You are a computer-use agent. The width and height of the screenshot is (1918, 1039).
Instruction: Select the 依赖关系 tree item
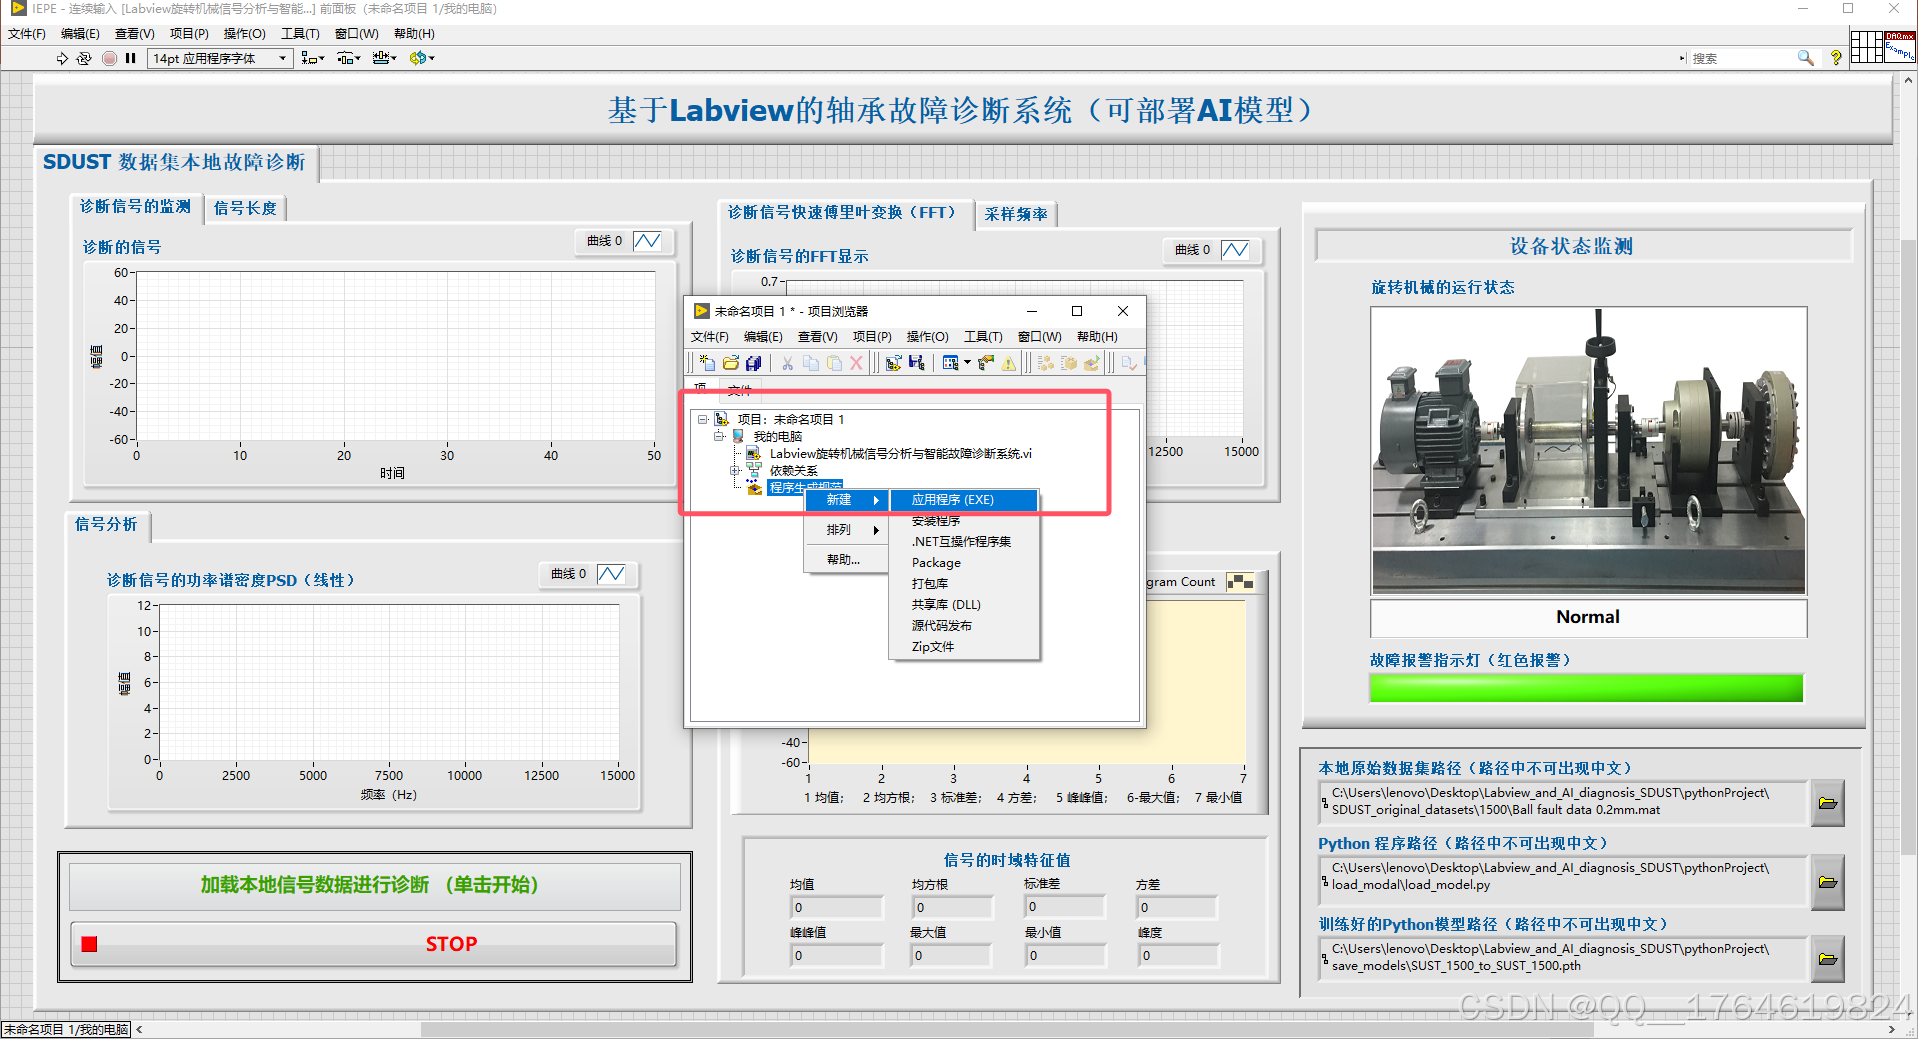793,470
